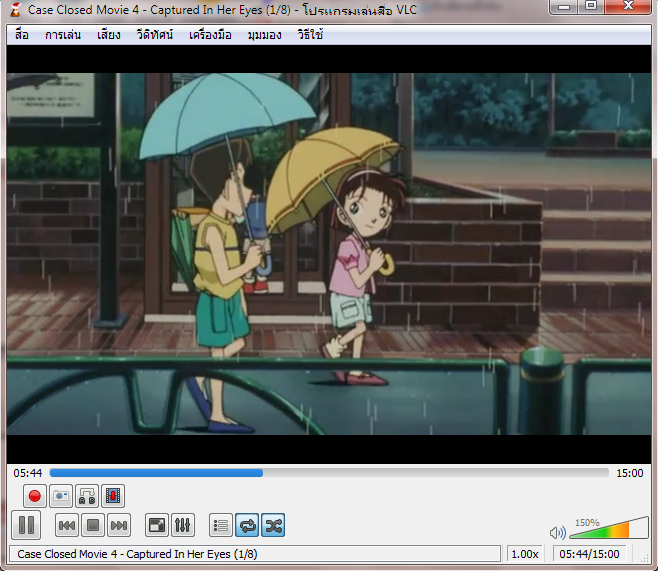Minimize the VLC window

(564, 7)
